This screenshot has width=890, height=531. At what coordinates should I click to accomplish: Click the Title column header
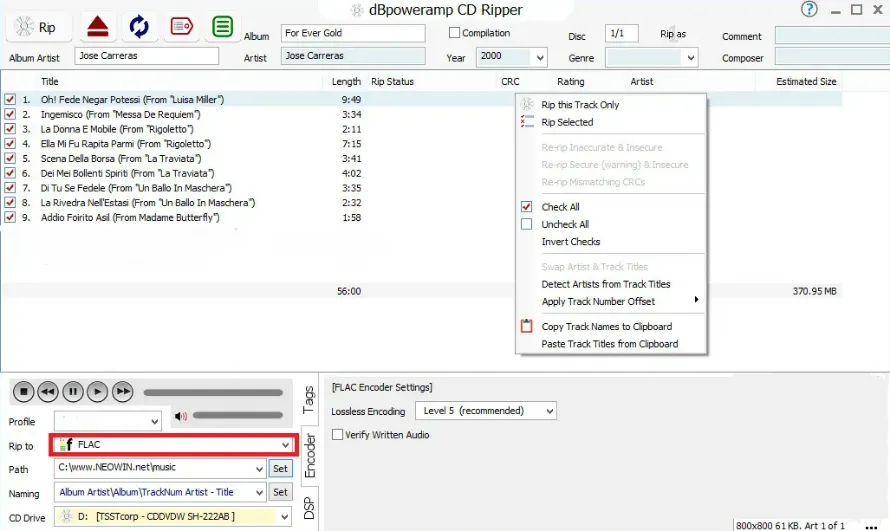pyautogui.click(x=49, y=82)
